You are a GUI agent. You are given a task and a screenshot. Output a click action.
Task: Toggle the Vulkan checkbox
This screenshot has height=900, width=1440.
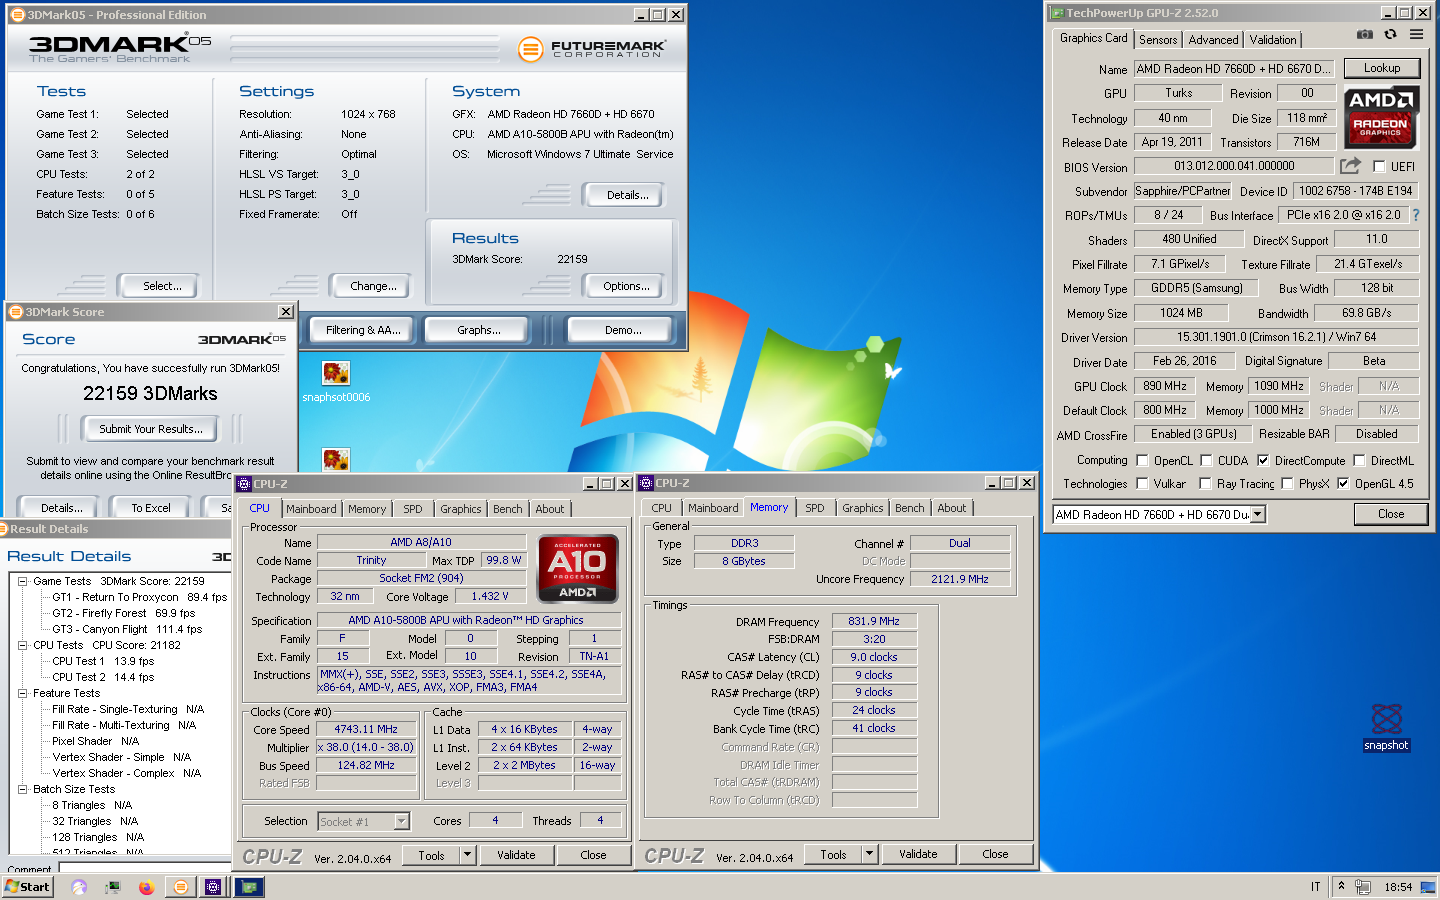(1142, 484)
